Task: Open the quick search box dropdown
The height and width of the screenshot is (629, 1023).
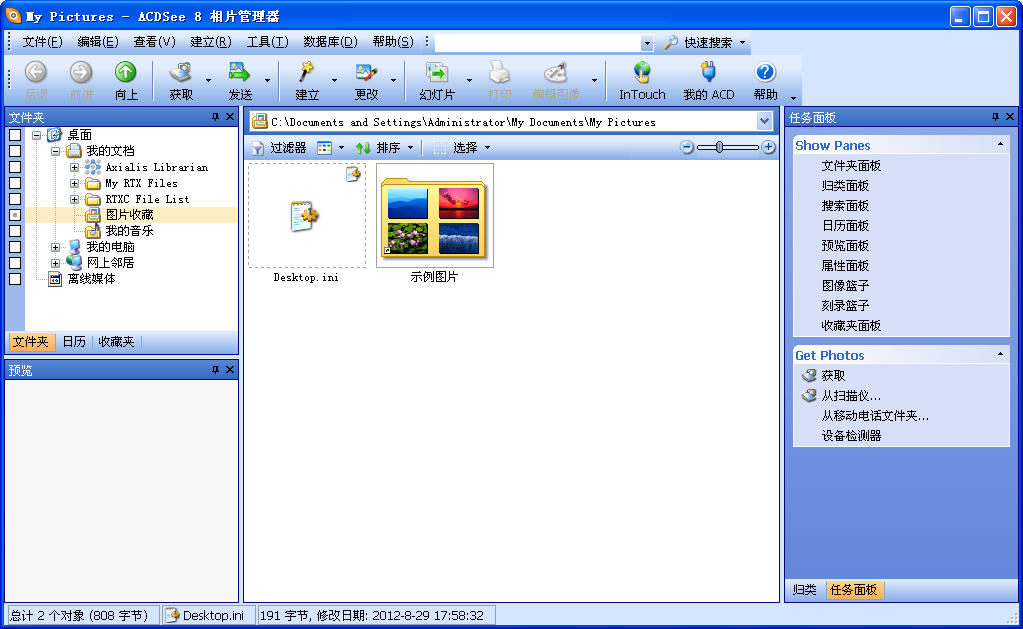Action: pos(647,43)
